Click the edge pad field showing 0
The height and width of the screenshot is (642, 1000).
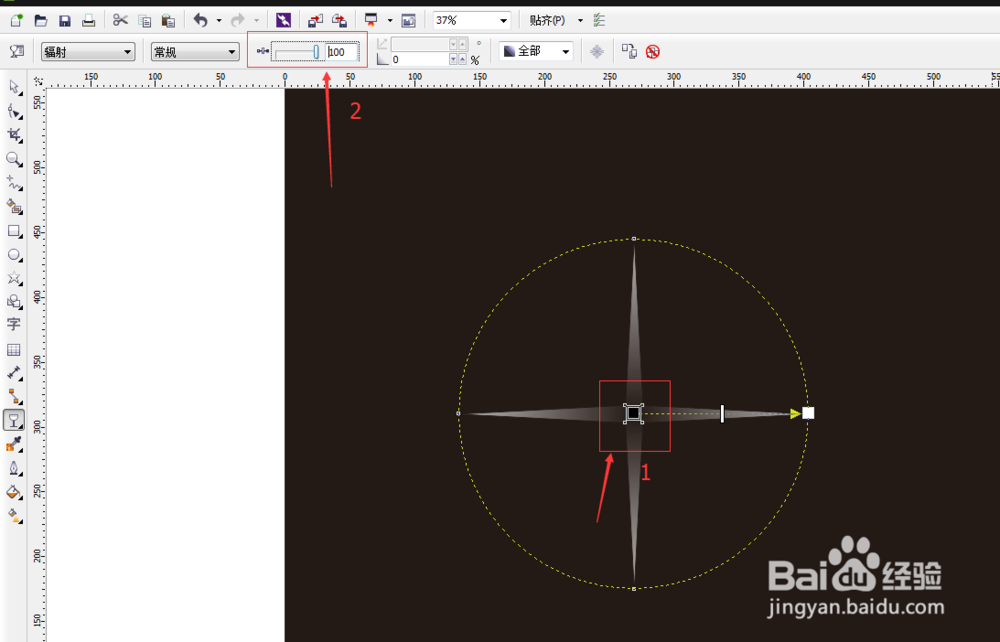point(420,59)
